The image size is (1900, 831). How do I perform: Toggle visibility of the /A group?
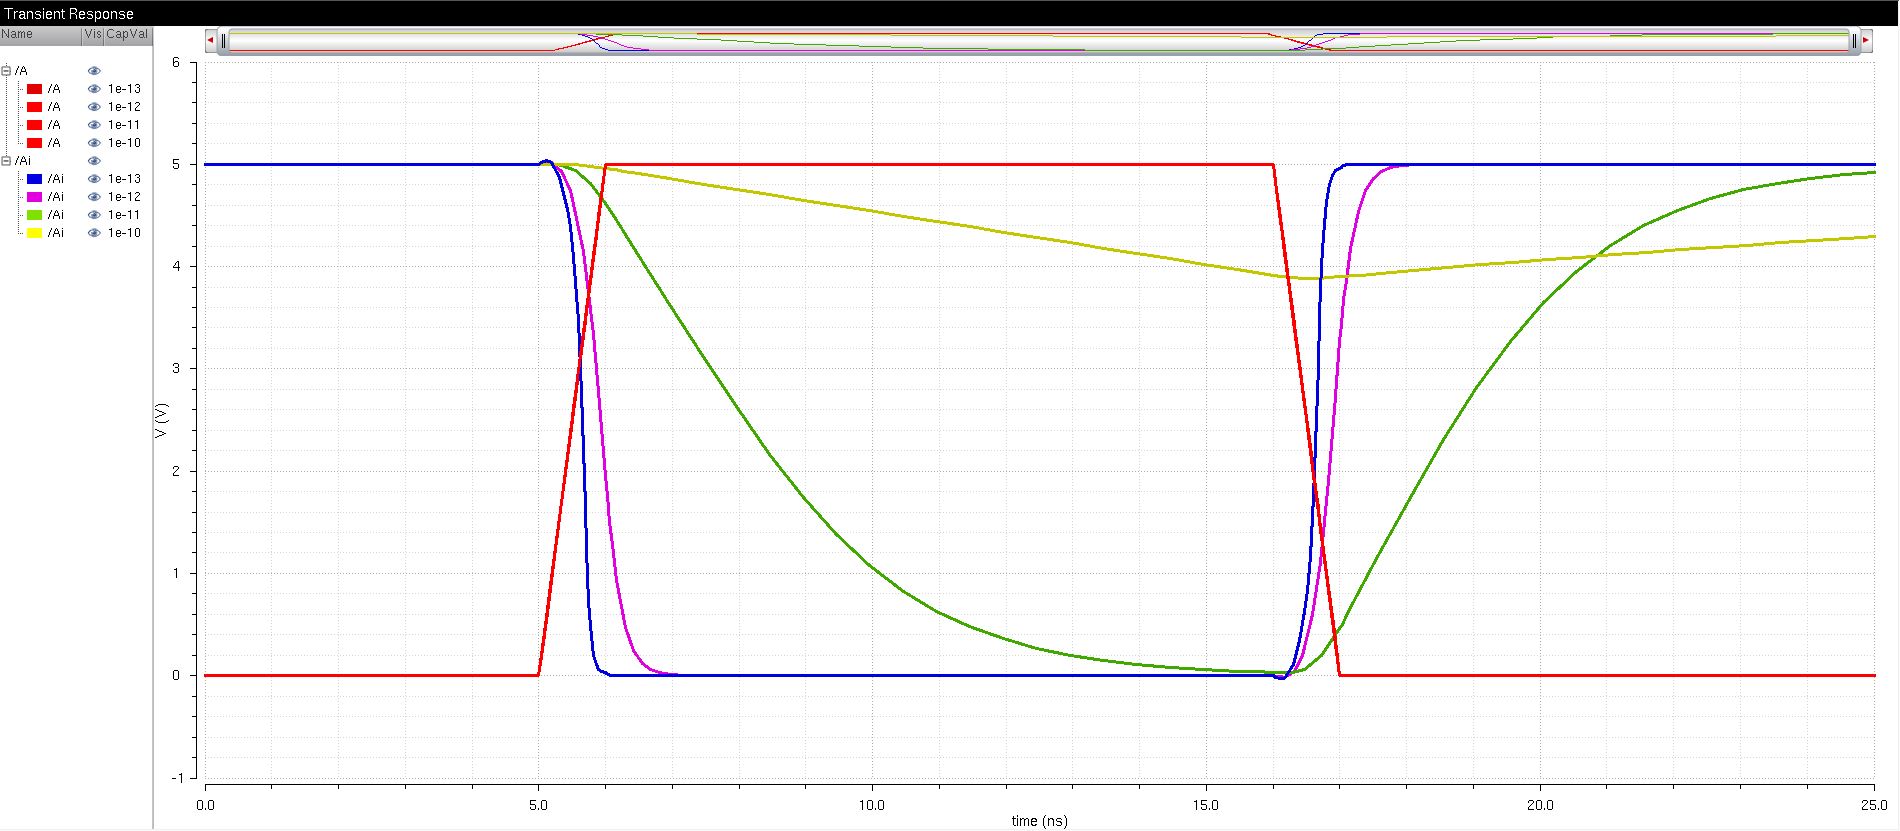pos(95,71)
